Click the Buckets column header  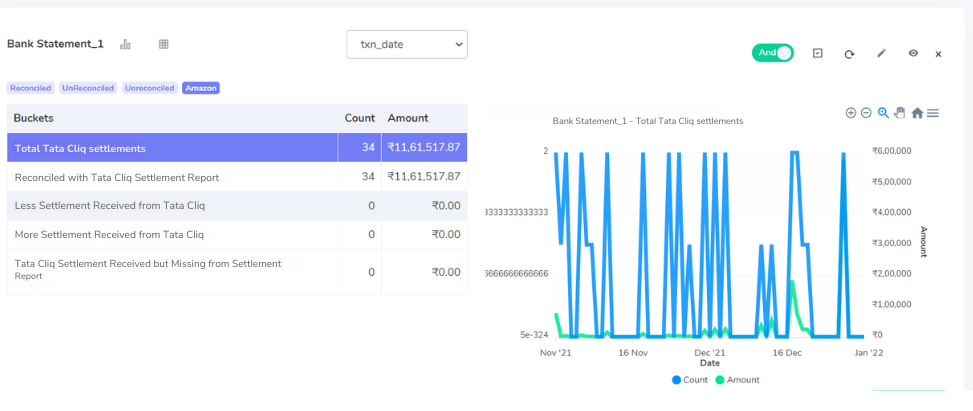(34, 118)
